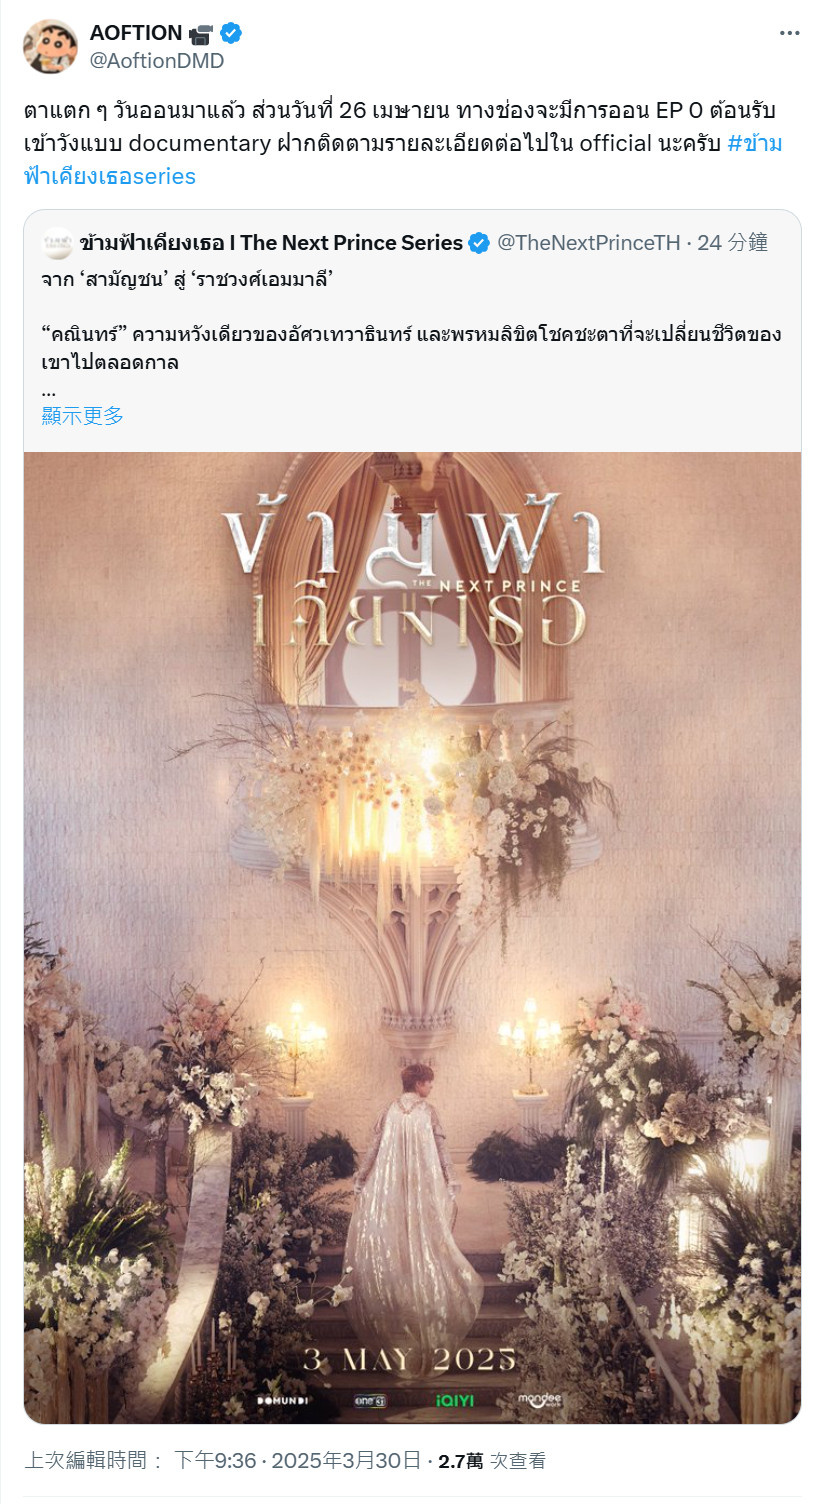Image resolution: width=821 pixels, height=1504 pixels.
Task: Click The Next Prince Series small avatar
Action: coord(57,242)
